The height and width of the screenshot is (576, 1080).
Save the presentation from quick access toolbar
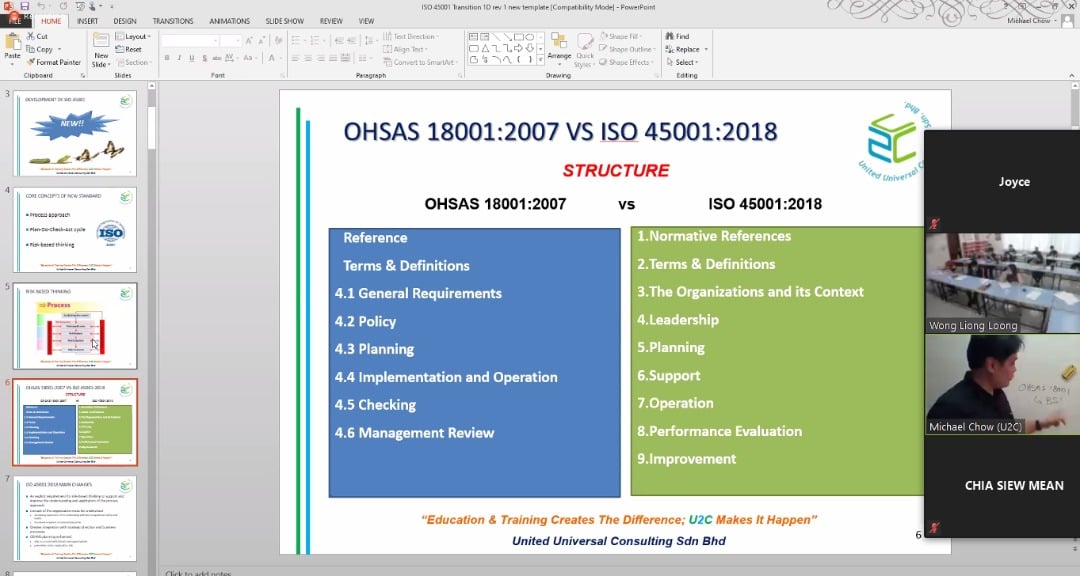(25, 6)
